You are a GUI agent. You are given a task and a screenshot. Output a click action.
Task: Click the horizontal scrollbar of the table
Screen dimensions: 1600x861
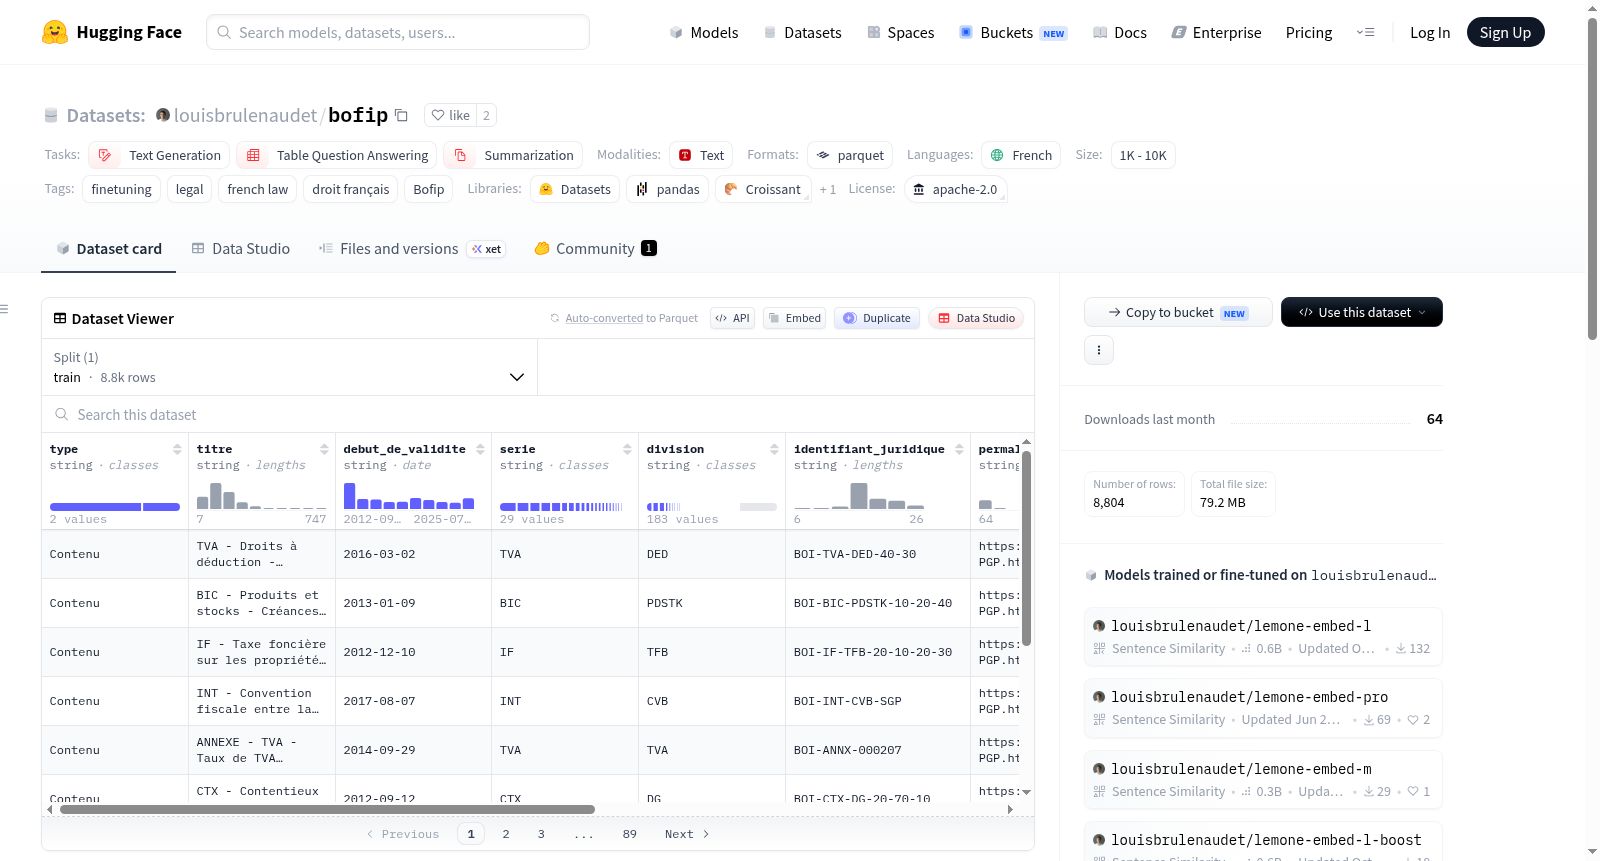(327, 810)
